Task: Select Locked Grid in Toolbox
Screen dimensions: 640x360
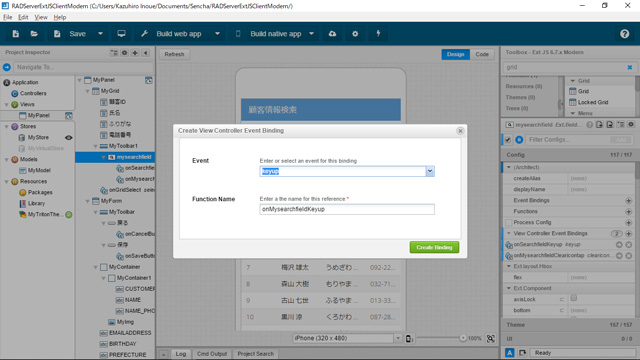Action: [x=593, y=102]
